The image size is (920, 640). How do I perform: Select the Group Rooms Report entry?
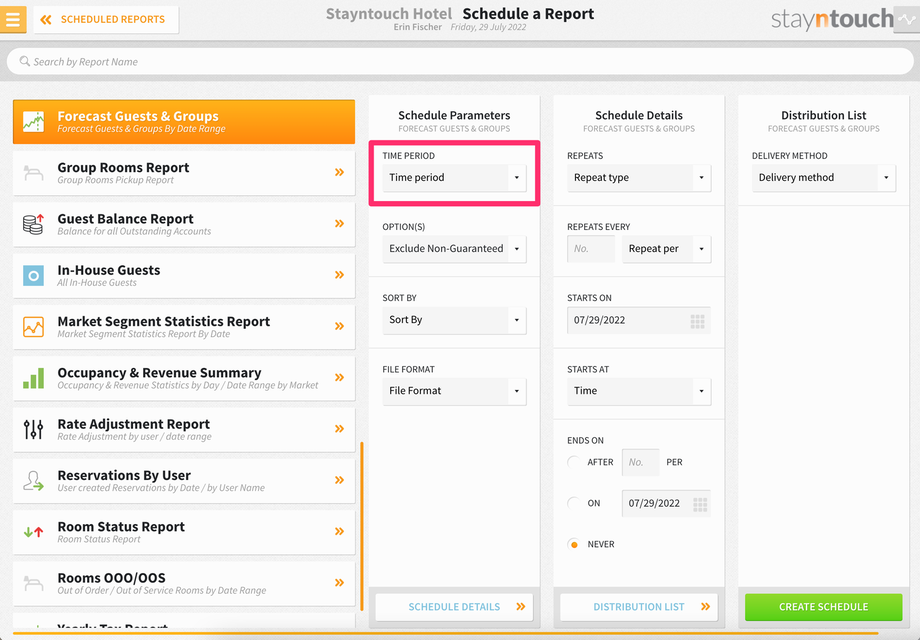184,173
